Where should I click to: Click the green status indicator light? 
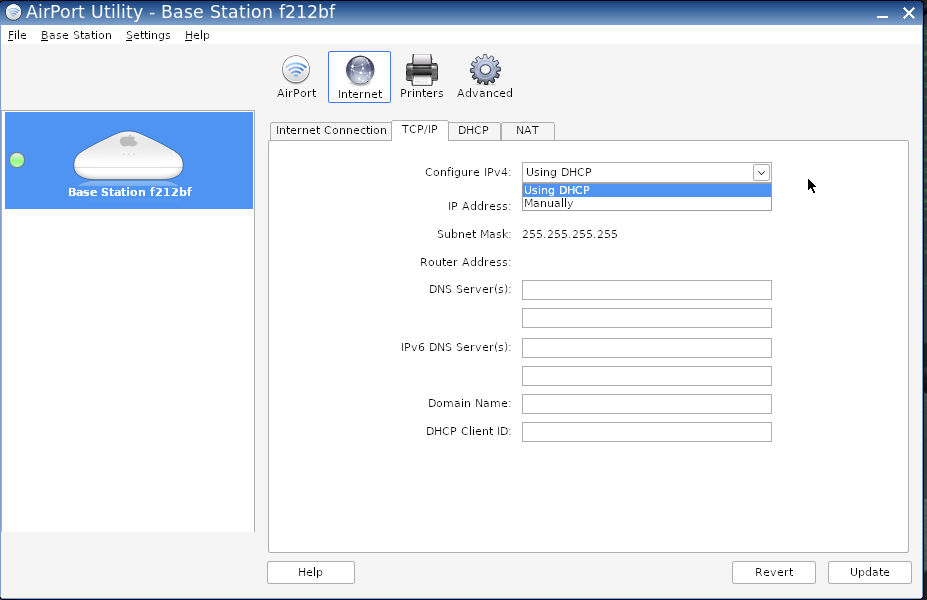(x=17, y=160)
